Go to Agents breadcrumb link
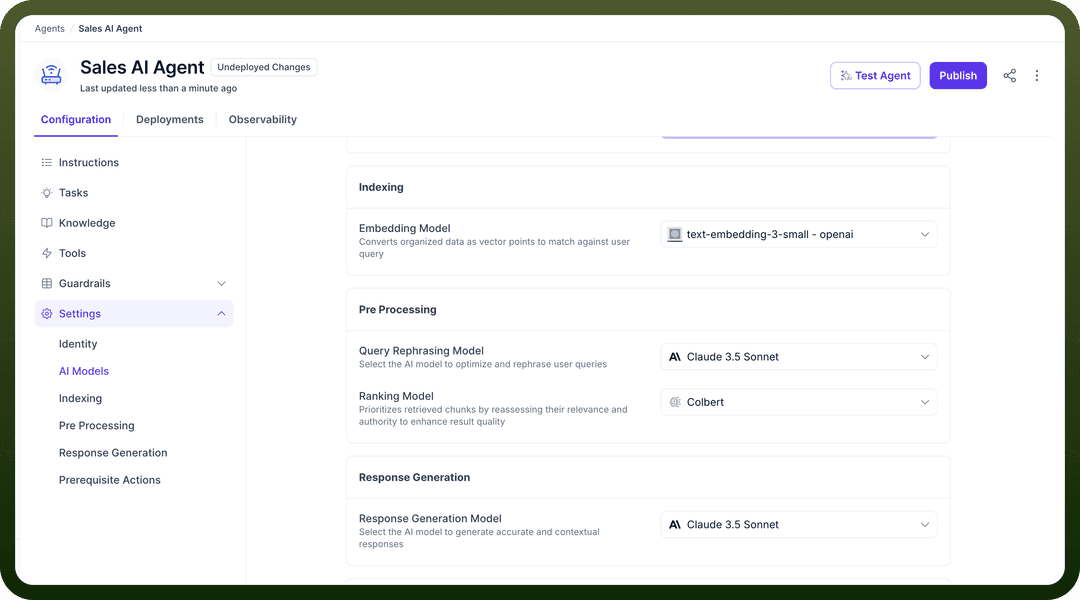This screenshot has width=1080, height=600. coord(50,29)
